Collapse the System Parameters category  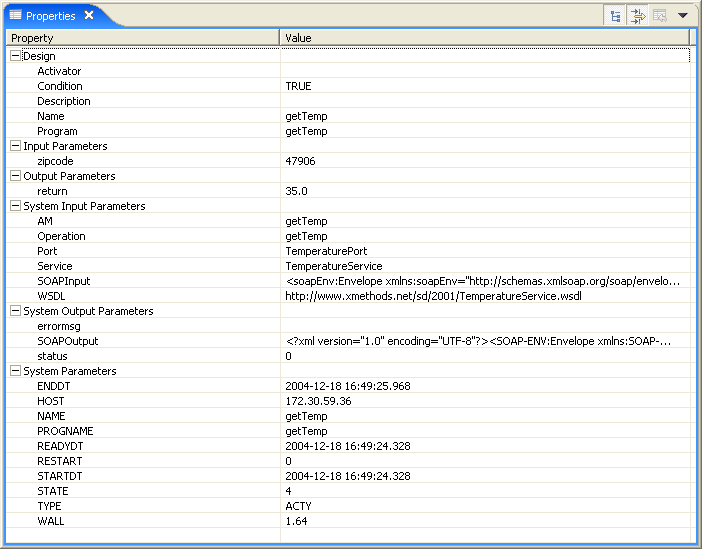pos(15,370)
